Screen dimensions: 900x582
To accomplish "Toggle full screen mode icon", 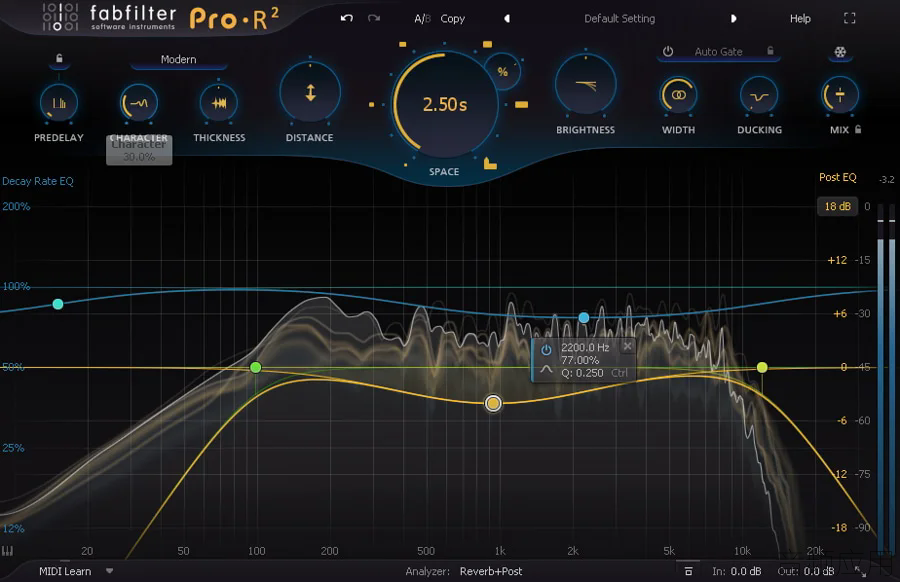I will click(x=849, y=18).
